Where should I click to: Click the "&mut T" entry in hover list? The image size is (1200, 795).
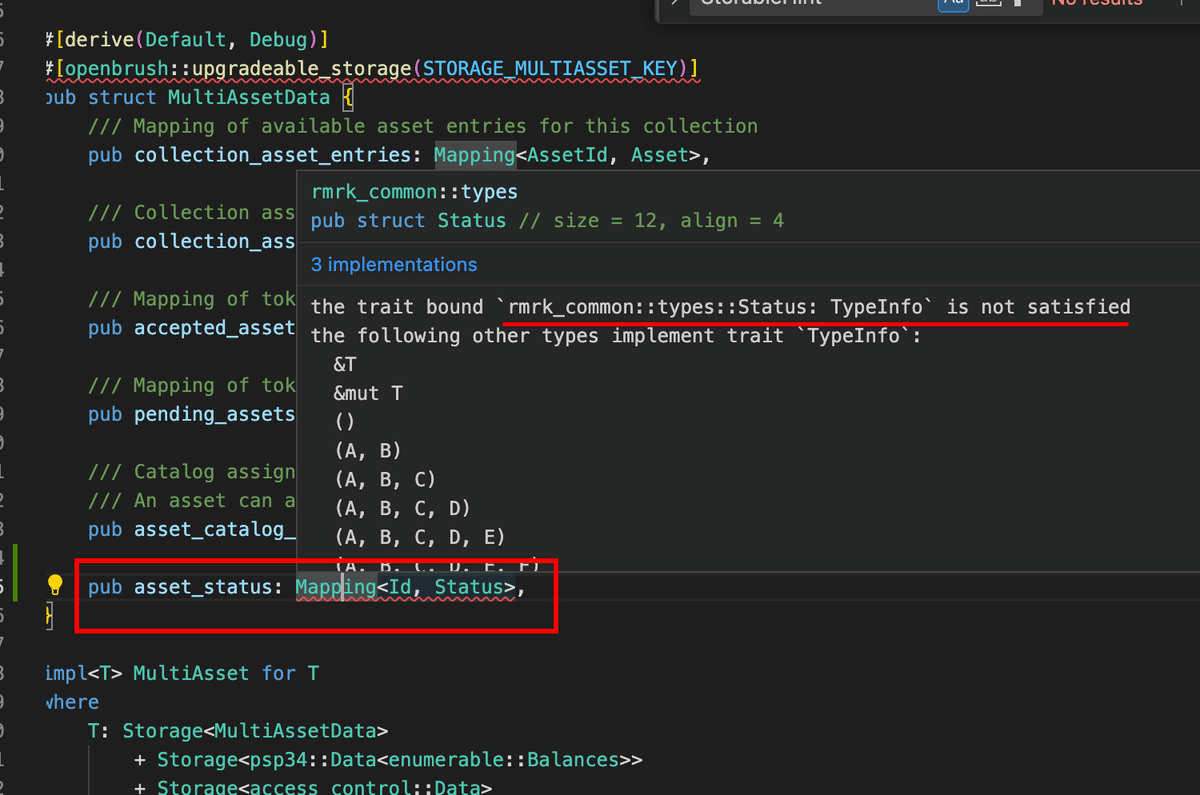369,394
